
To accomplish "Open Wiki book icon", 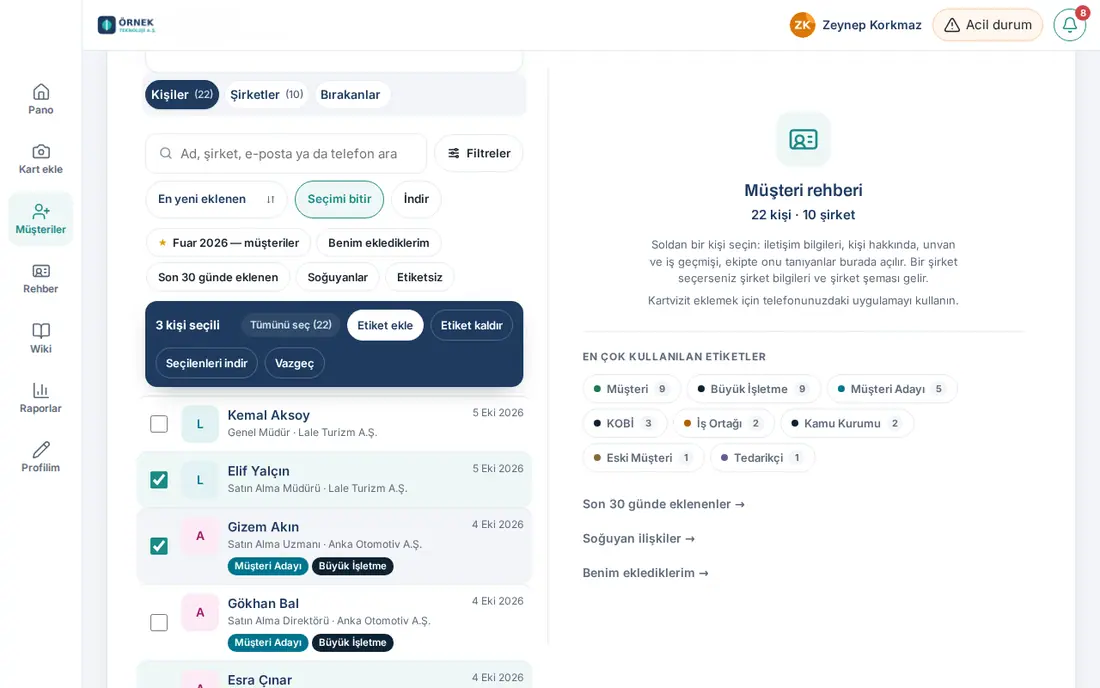I will point(41,331).
